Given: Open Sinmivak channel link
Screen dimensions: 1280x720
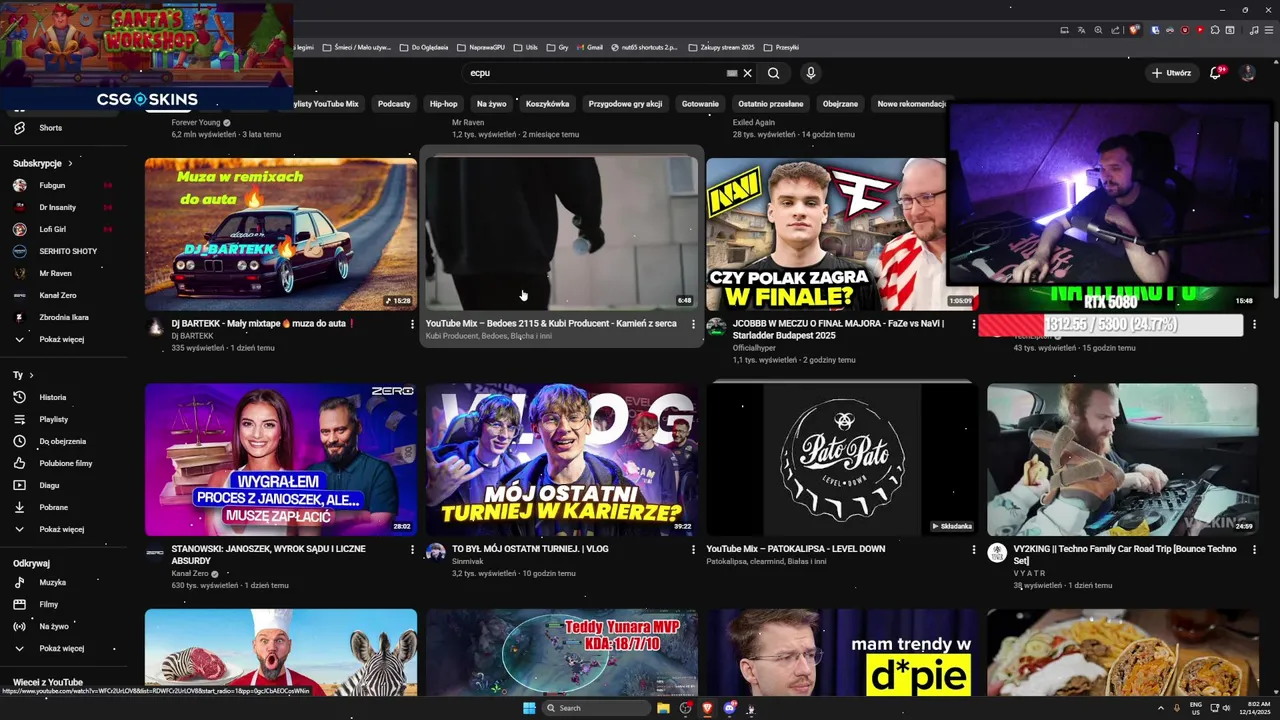Looking at the screenshot, I should 467,561.
